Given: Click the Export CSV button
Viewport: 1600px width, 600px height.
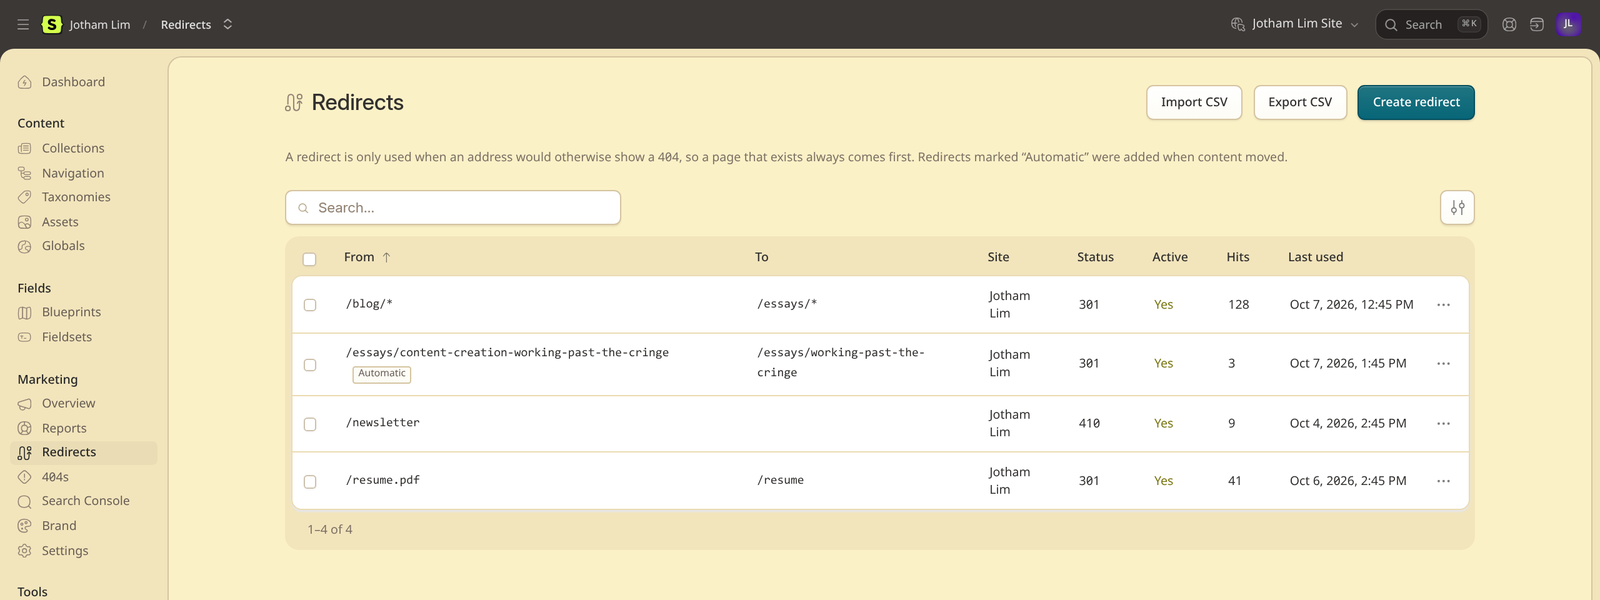Looking at the screenshot, I should (1300, 102).
